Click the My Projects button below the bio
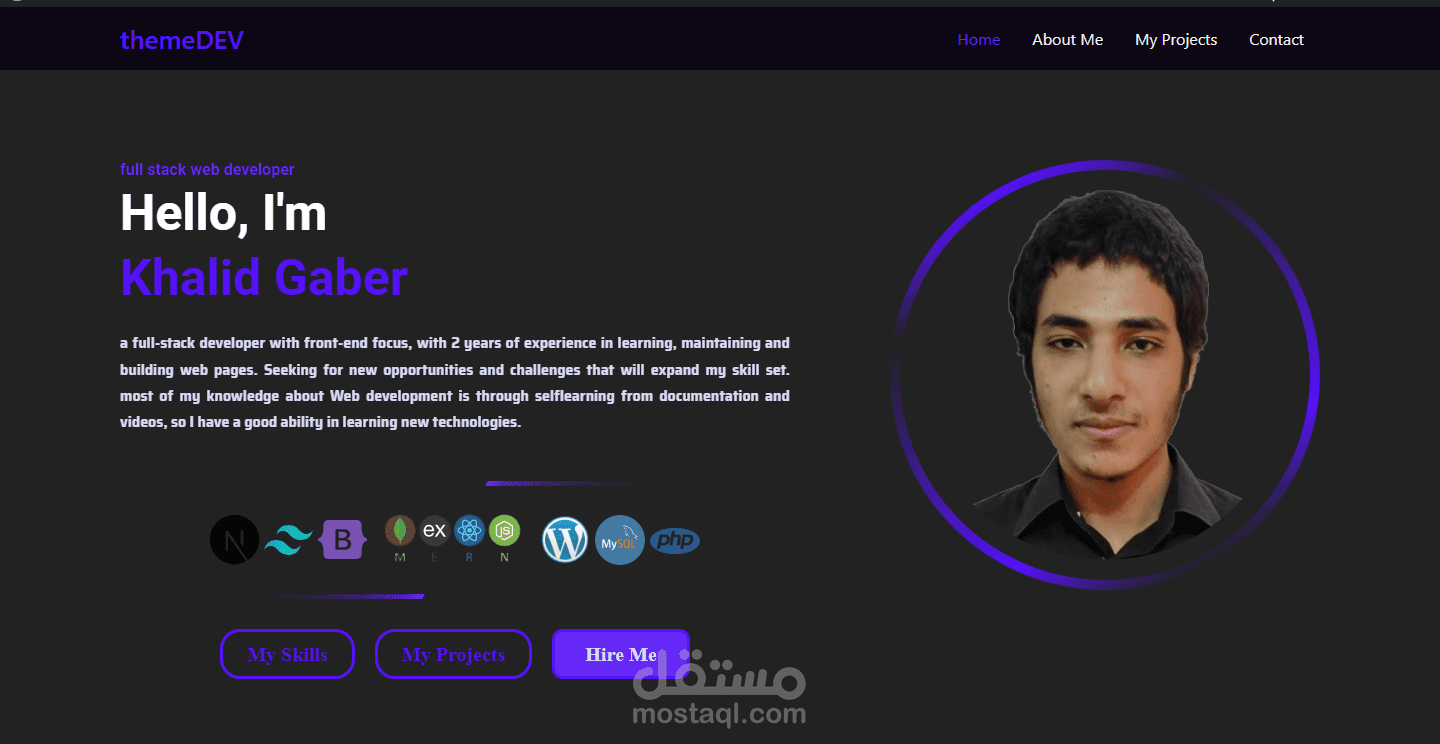This screenshot has height=744, width=1440. [x=453, y=654]
